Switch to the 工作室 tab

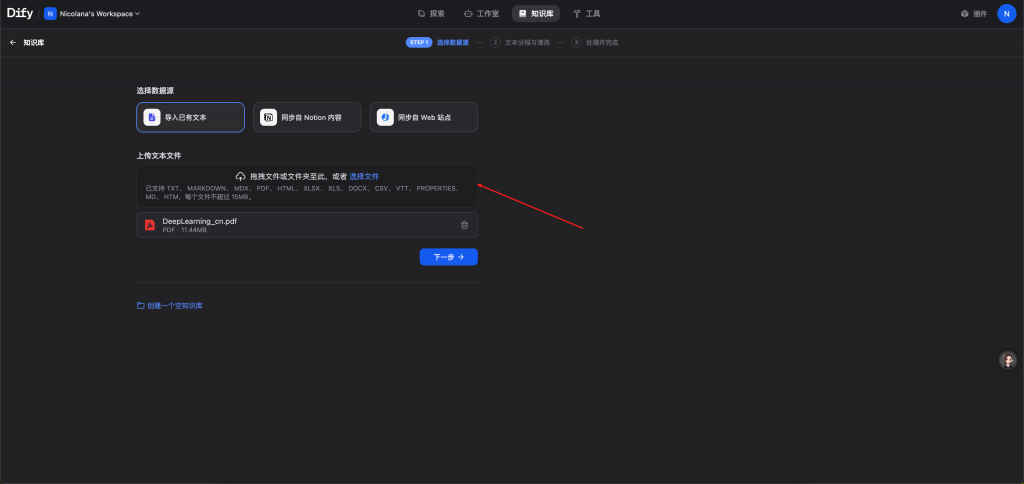tap(481, 14)
